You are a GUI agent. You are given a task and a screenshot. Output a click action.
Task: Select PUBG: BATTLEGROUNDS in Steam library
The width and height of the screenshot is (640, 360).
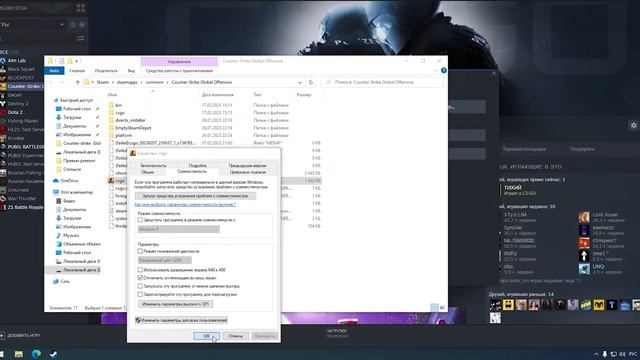coord(25,147)
